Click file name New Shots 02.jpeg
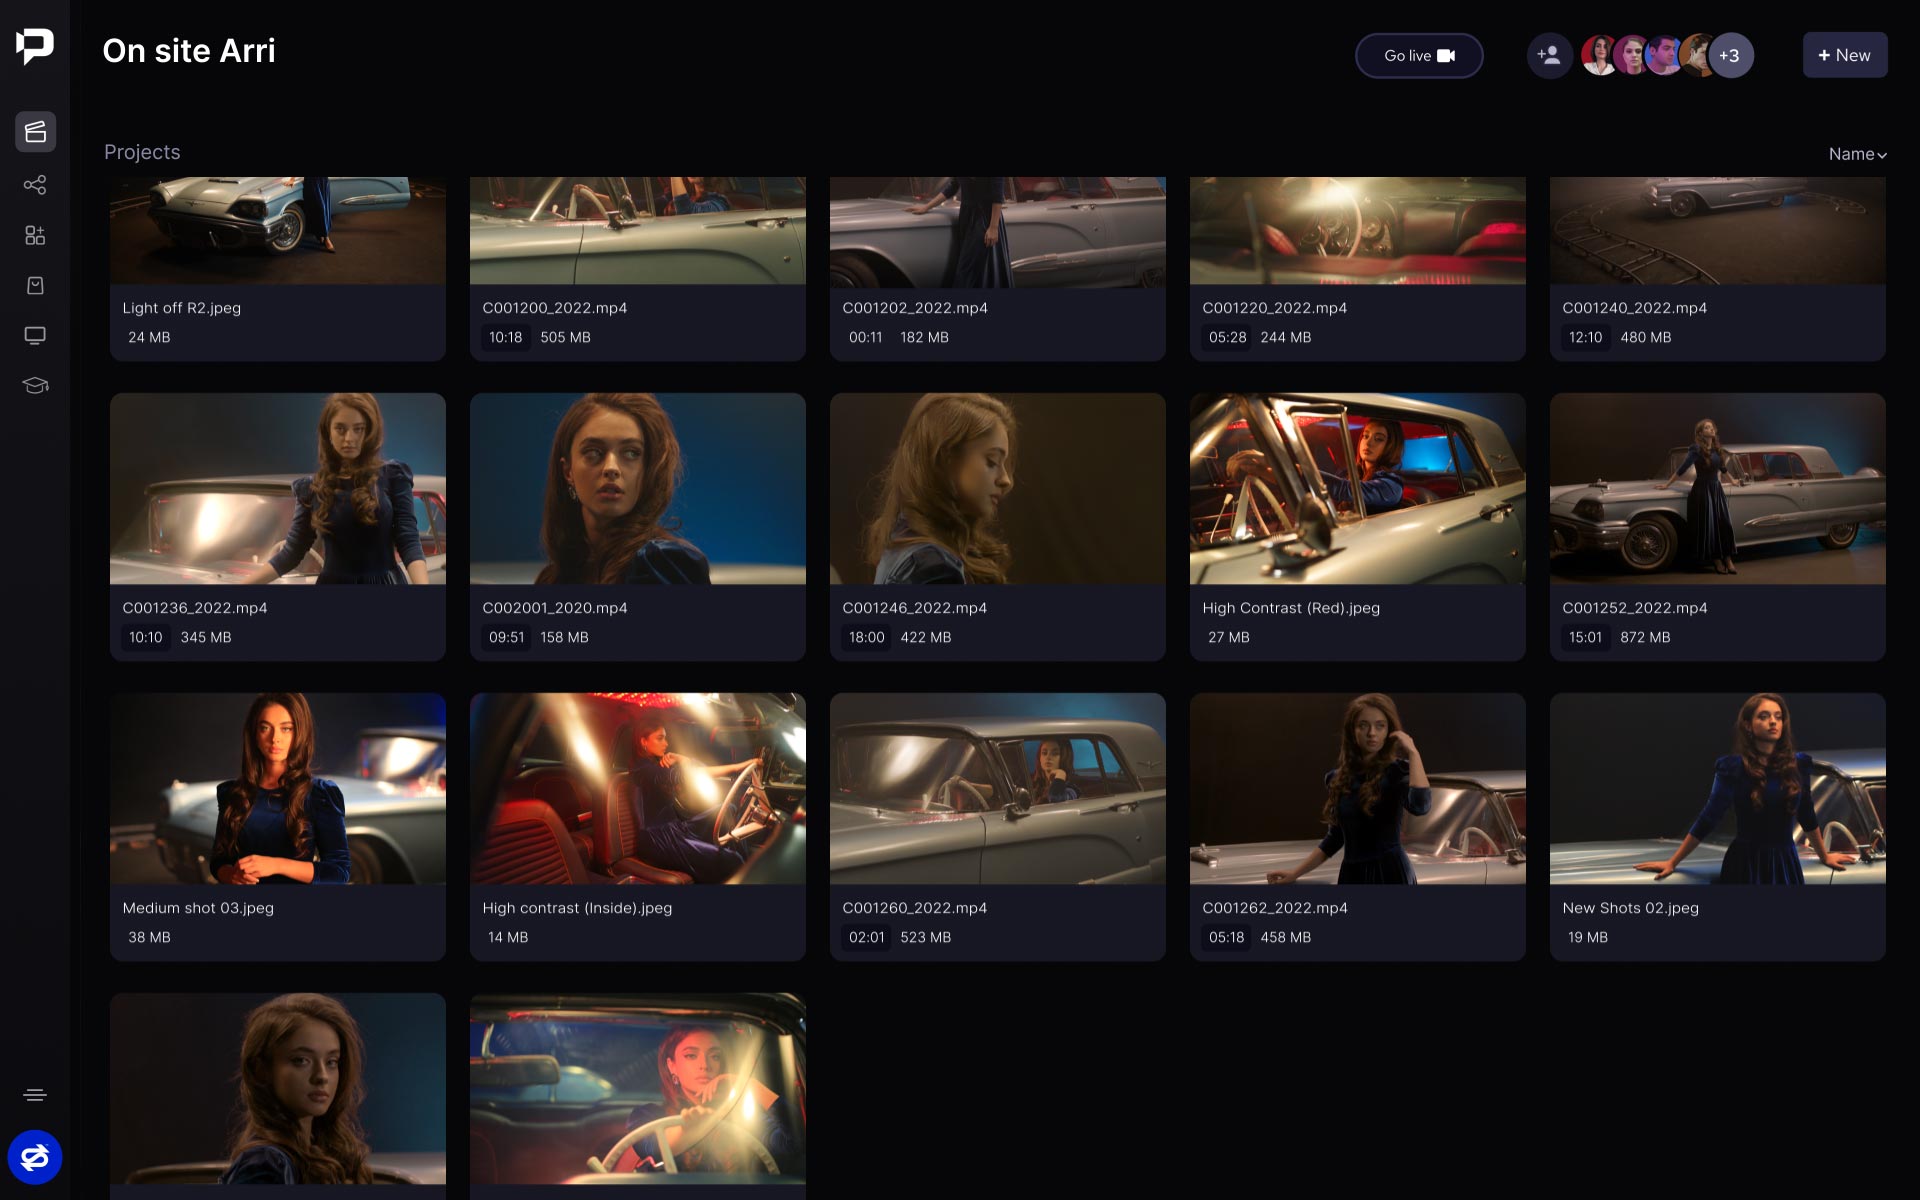This screenshot has height=1200, width=1920. pyautogui.click(x=1631, y=908)
